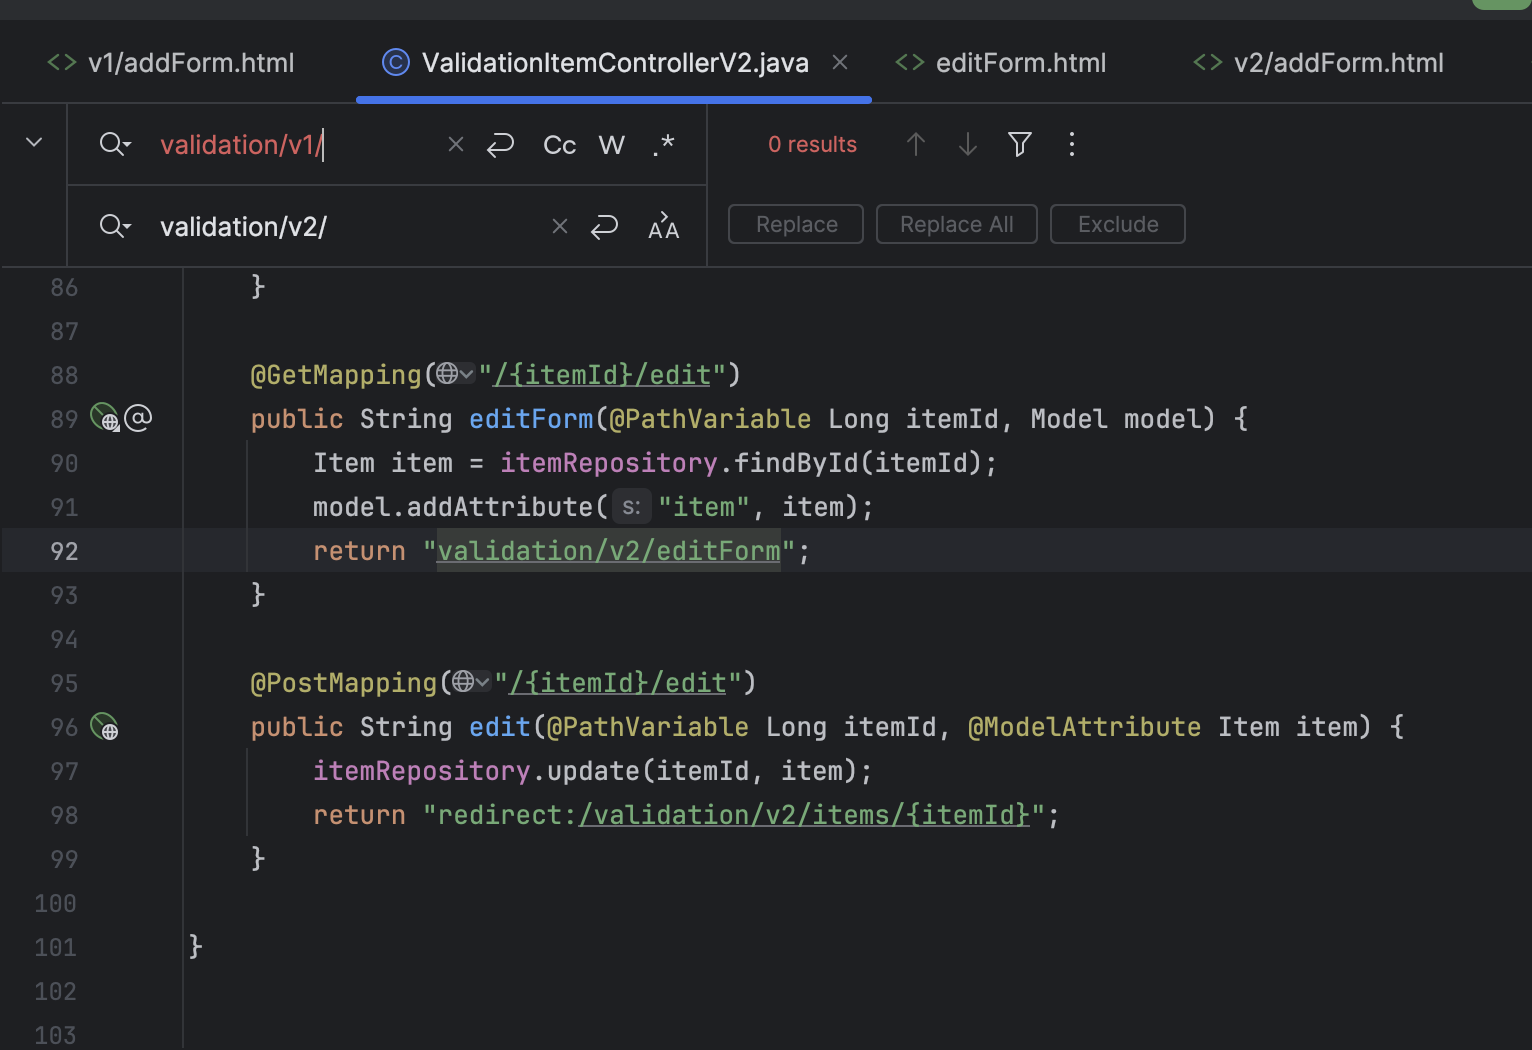Click the 0 results label
1532x1050 pixels.
[812, 145]
